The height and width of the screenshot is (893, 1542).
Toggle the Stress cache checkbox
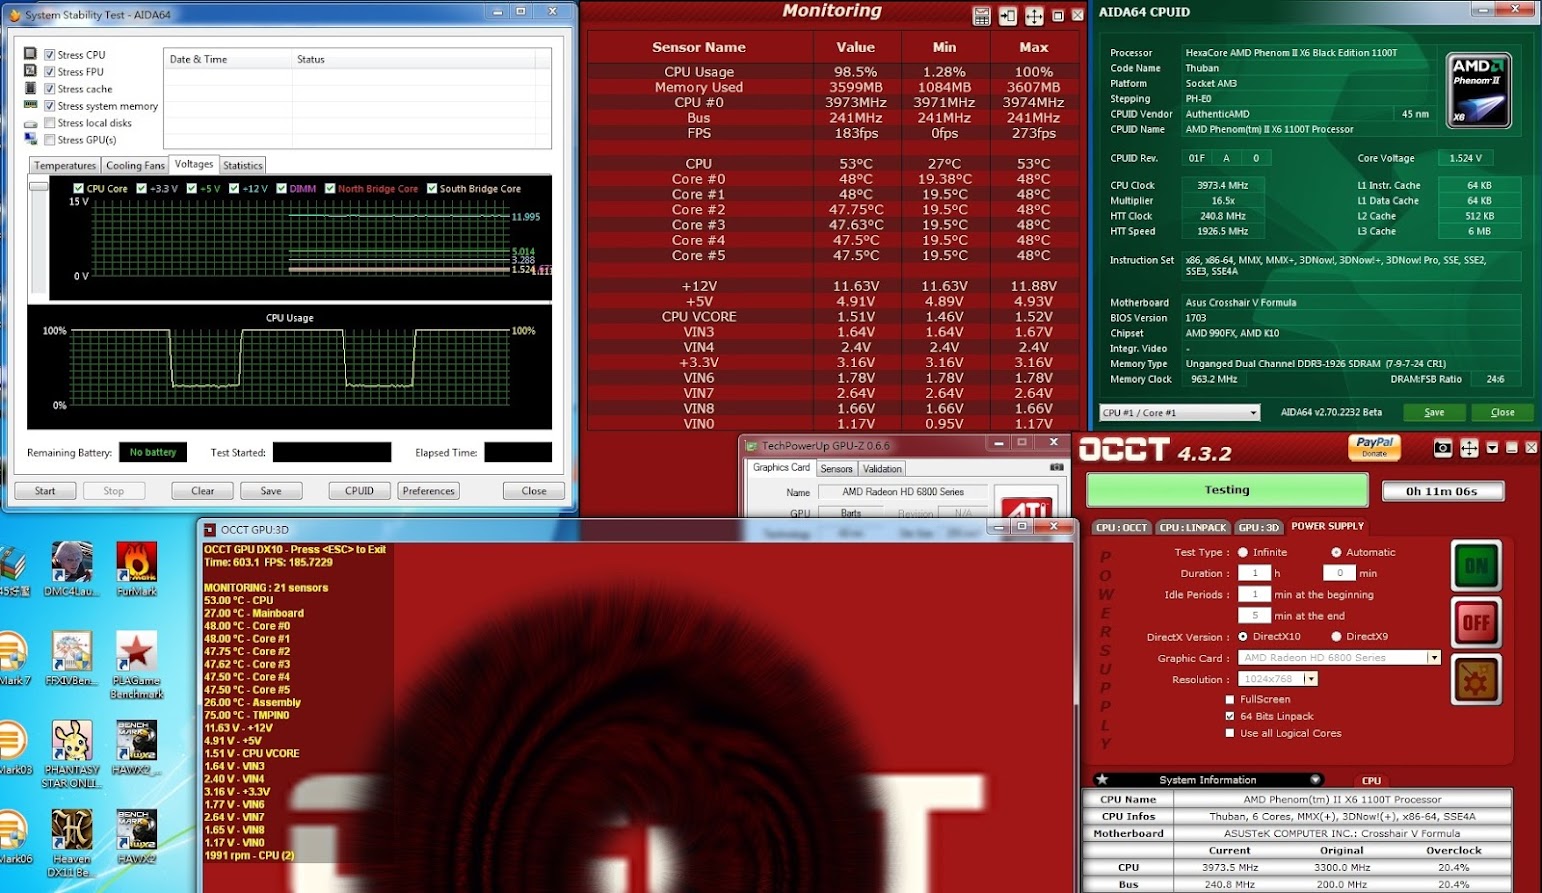pyautogui.click(x=50, y=89)
